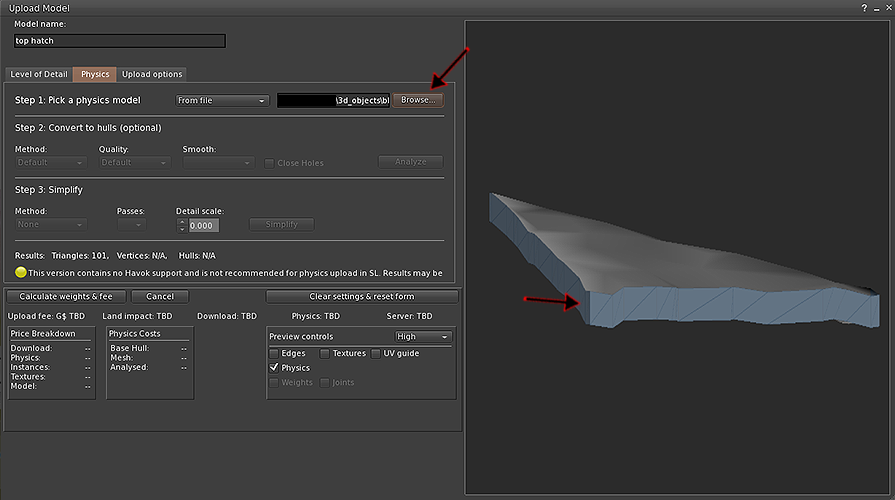The height and width of the screenshot is (500, 895).
Task: Open the 'From file' physics model dropdown
Action: [221, 101]
